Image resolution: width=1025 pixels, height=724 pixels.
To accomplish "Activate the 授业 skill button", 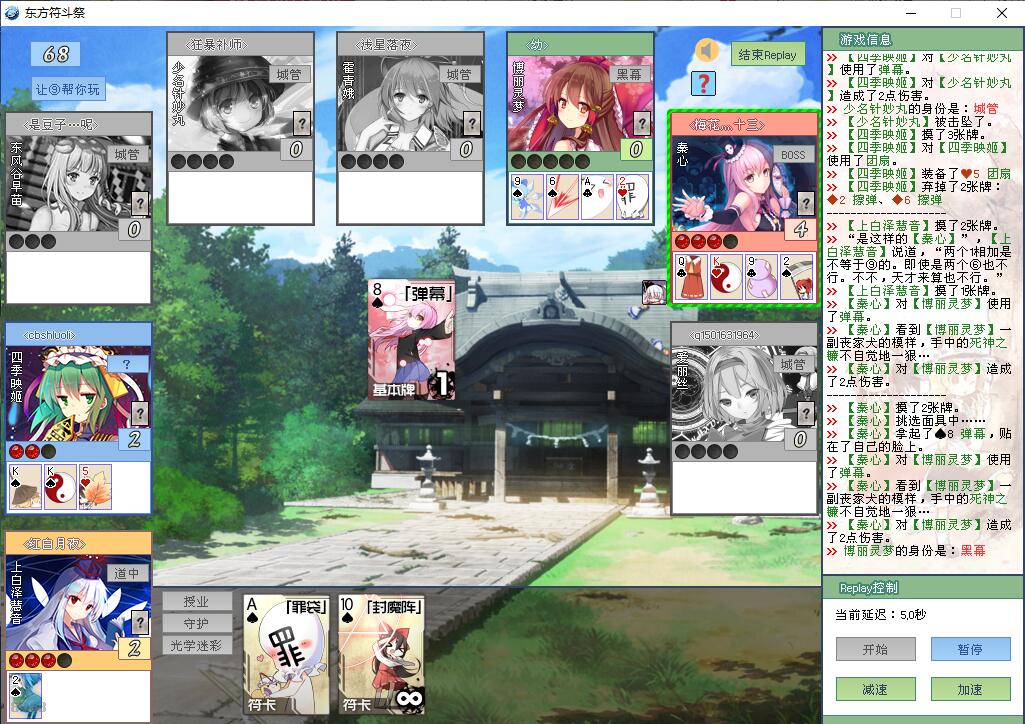I will coord(197,601).
